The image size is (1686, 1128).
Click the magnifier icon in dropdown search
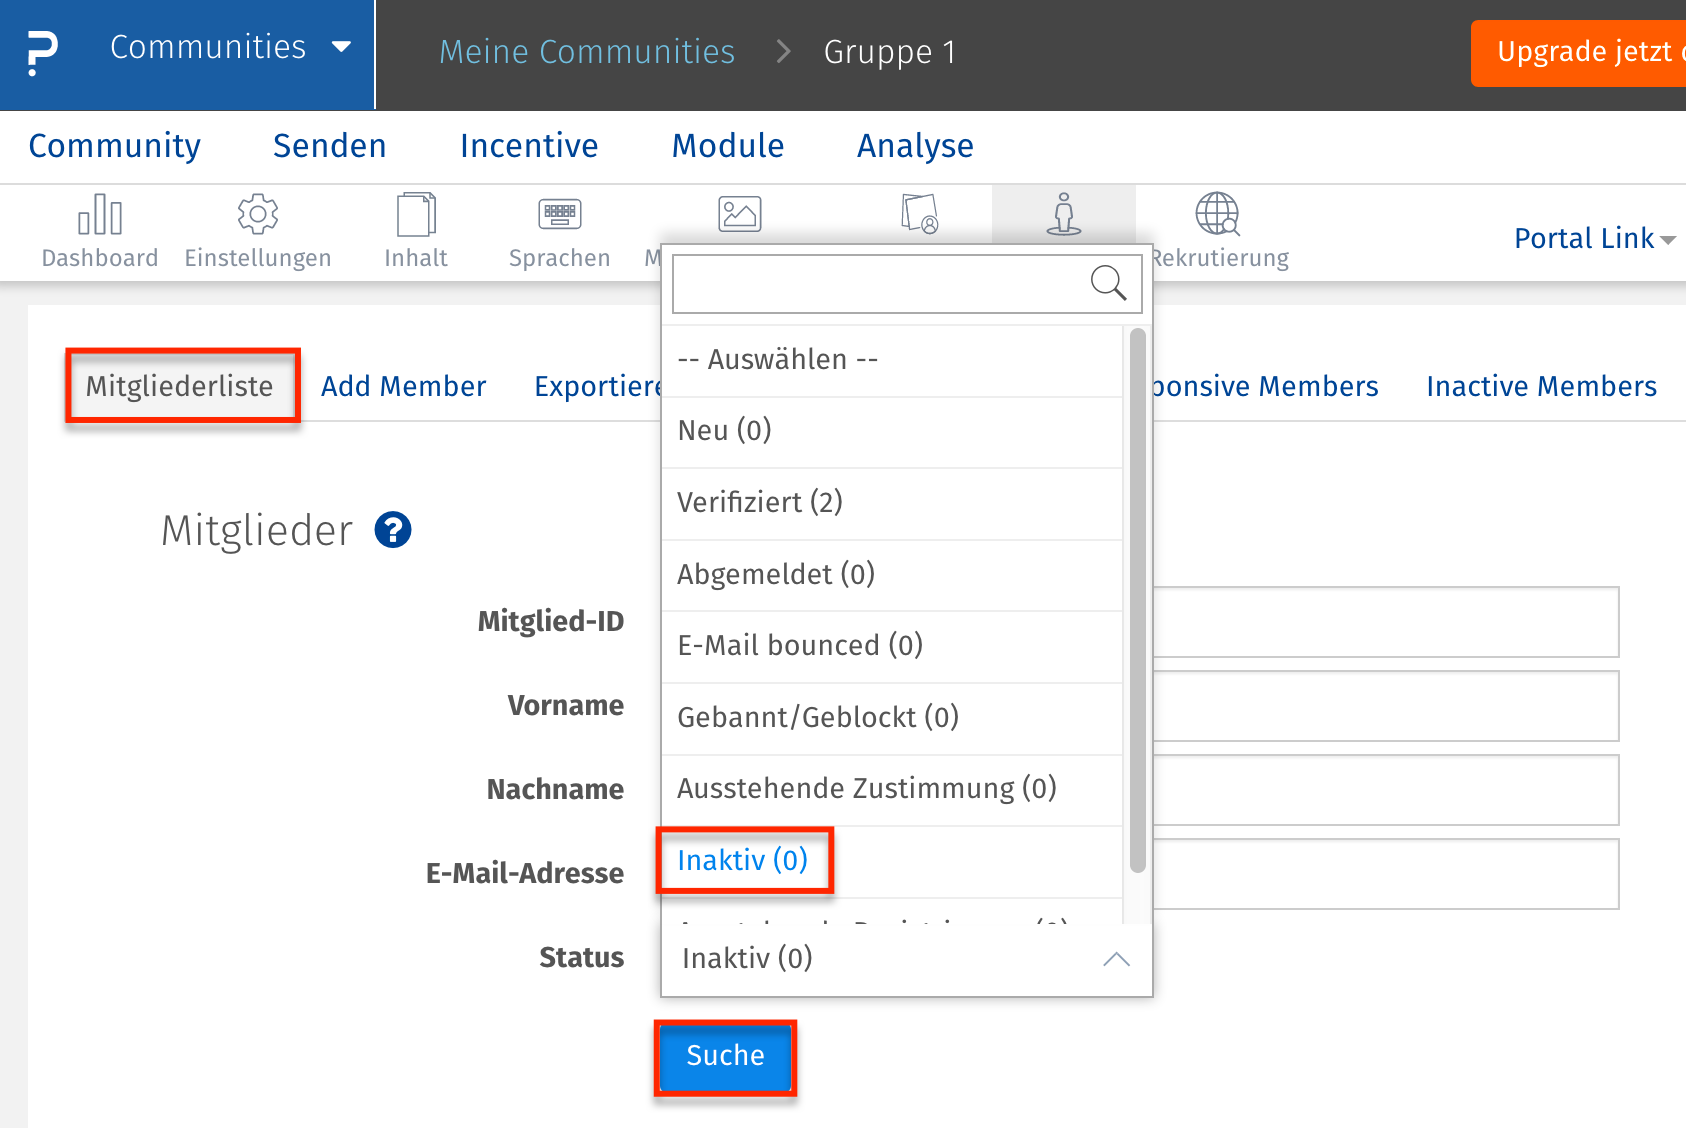(x=1108, y=283)
